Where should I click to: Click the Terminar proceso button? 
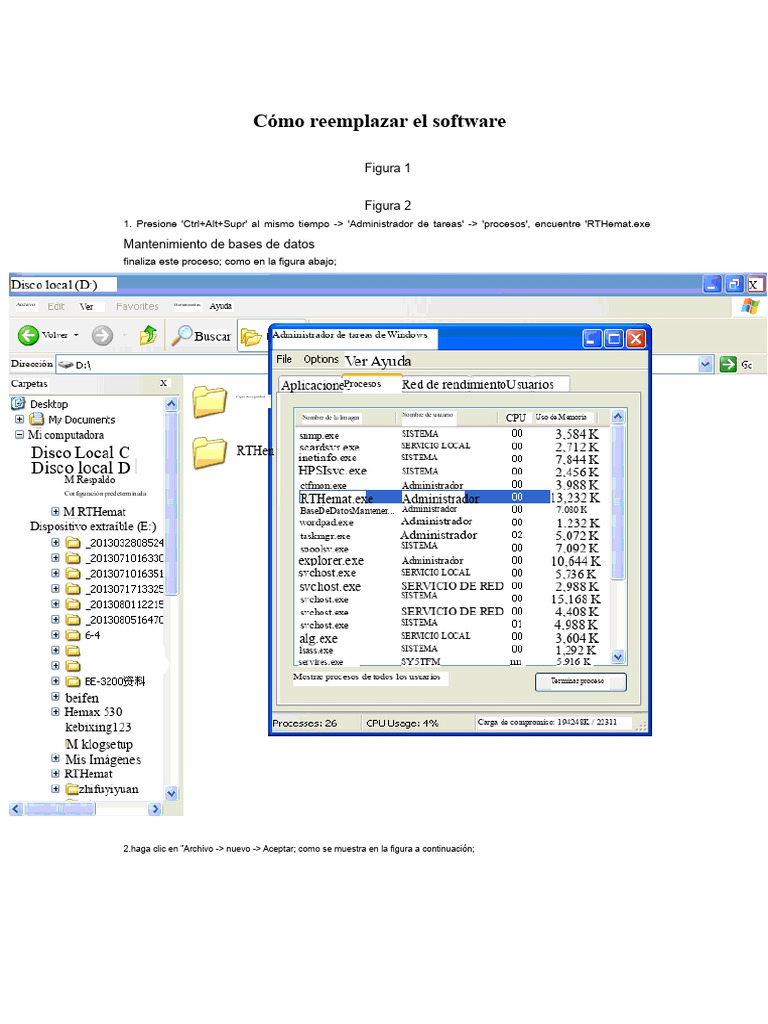tap(581, 682)
